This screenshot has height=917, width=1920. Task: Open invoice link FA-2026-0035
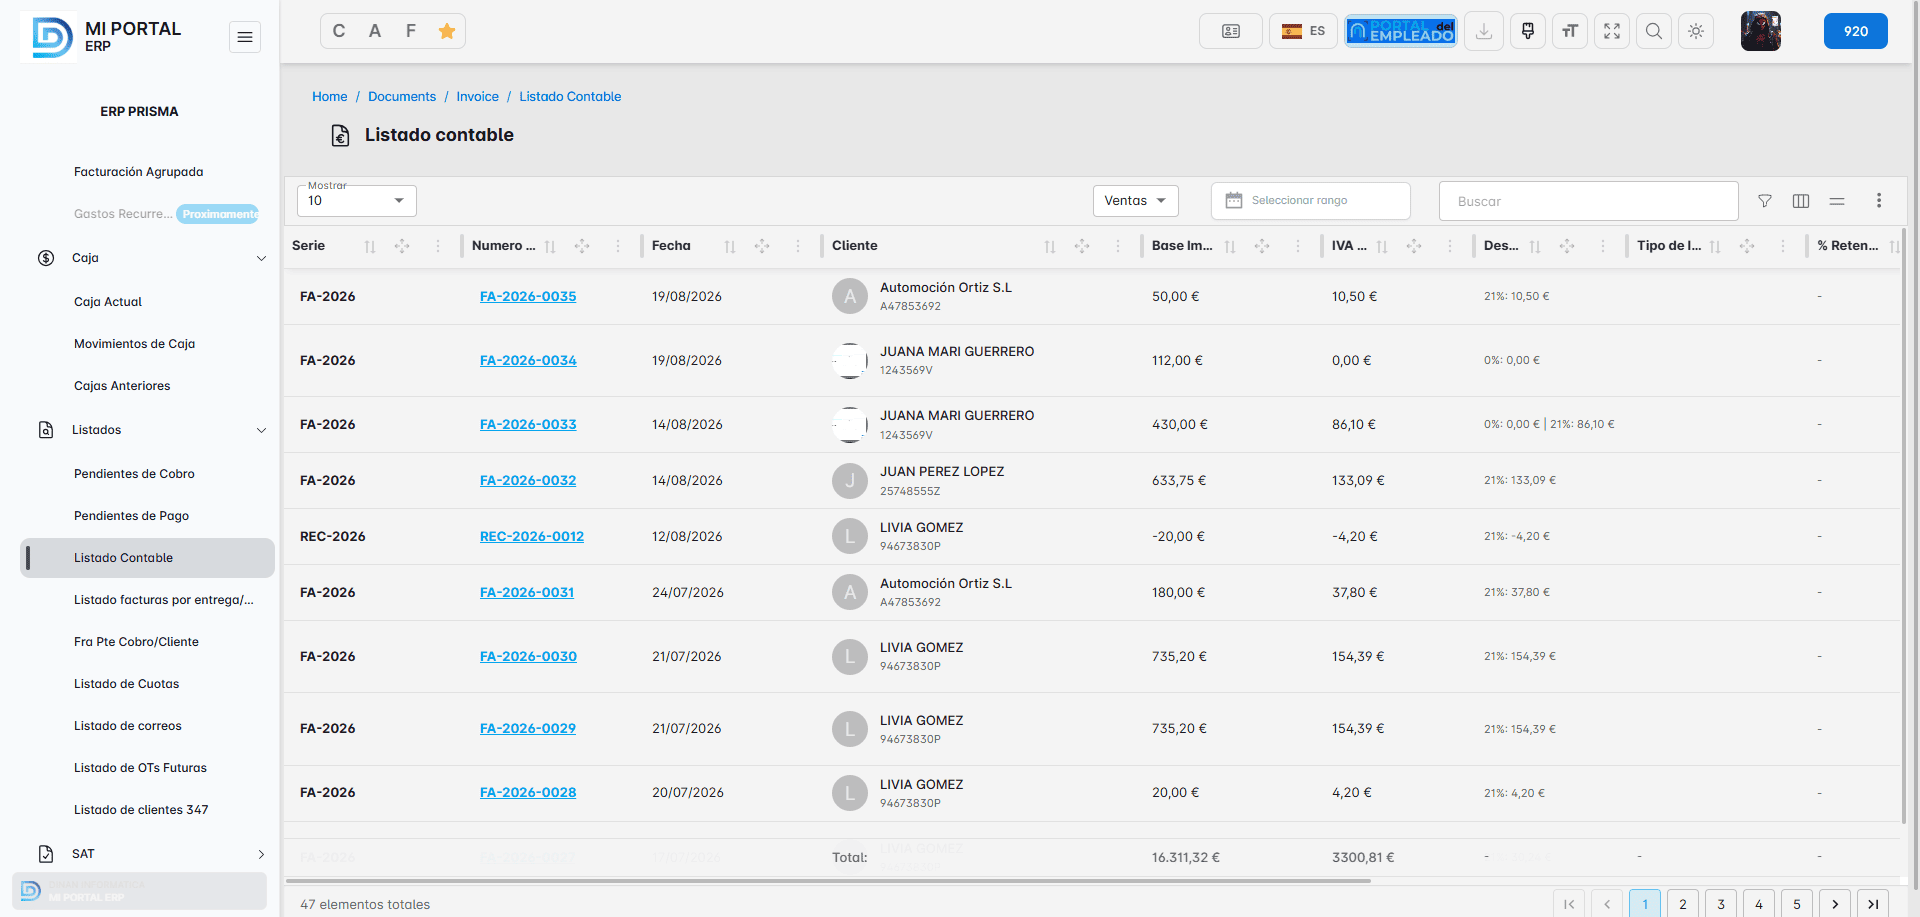(x=528, y=297)
